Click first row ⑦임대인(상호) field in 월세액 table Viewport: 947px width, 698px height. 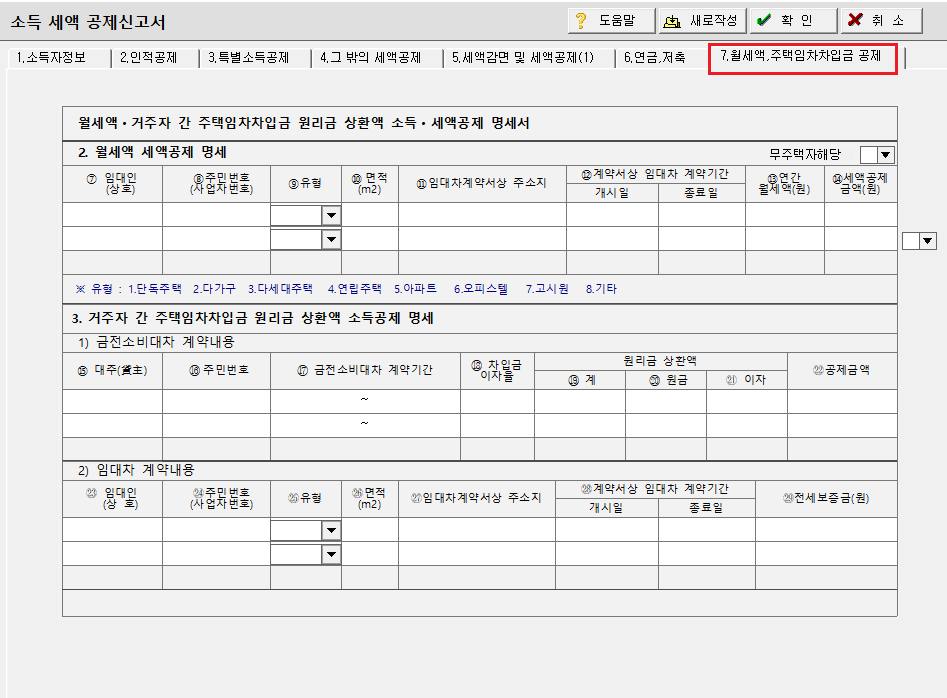(x=112, y=215)
